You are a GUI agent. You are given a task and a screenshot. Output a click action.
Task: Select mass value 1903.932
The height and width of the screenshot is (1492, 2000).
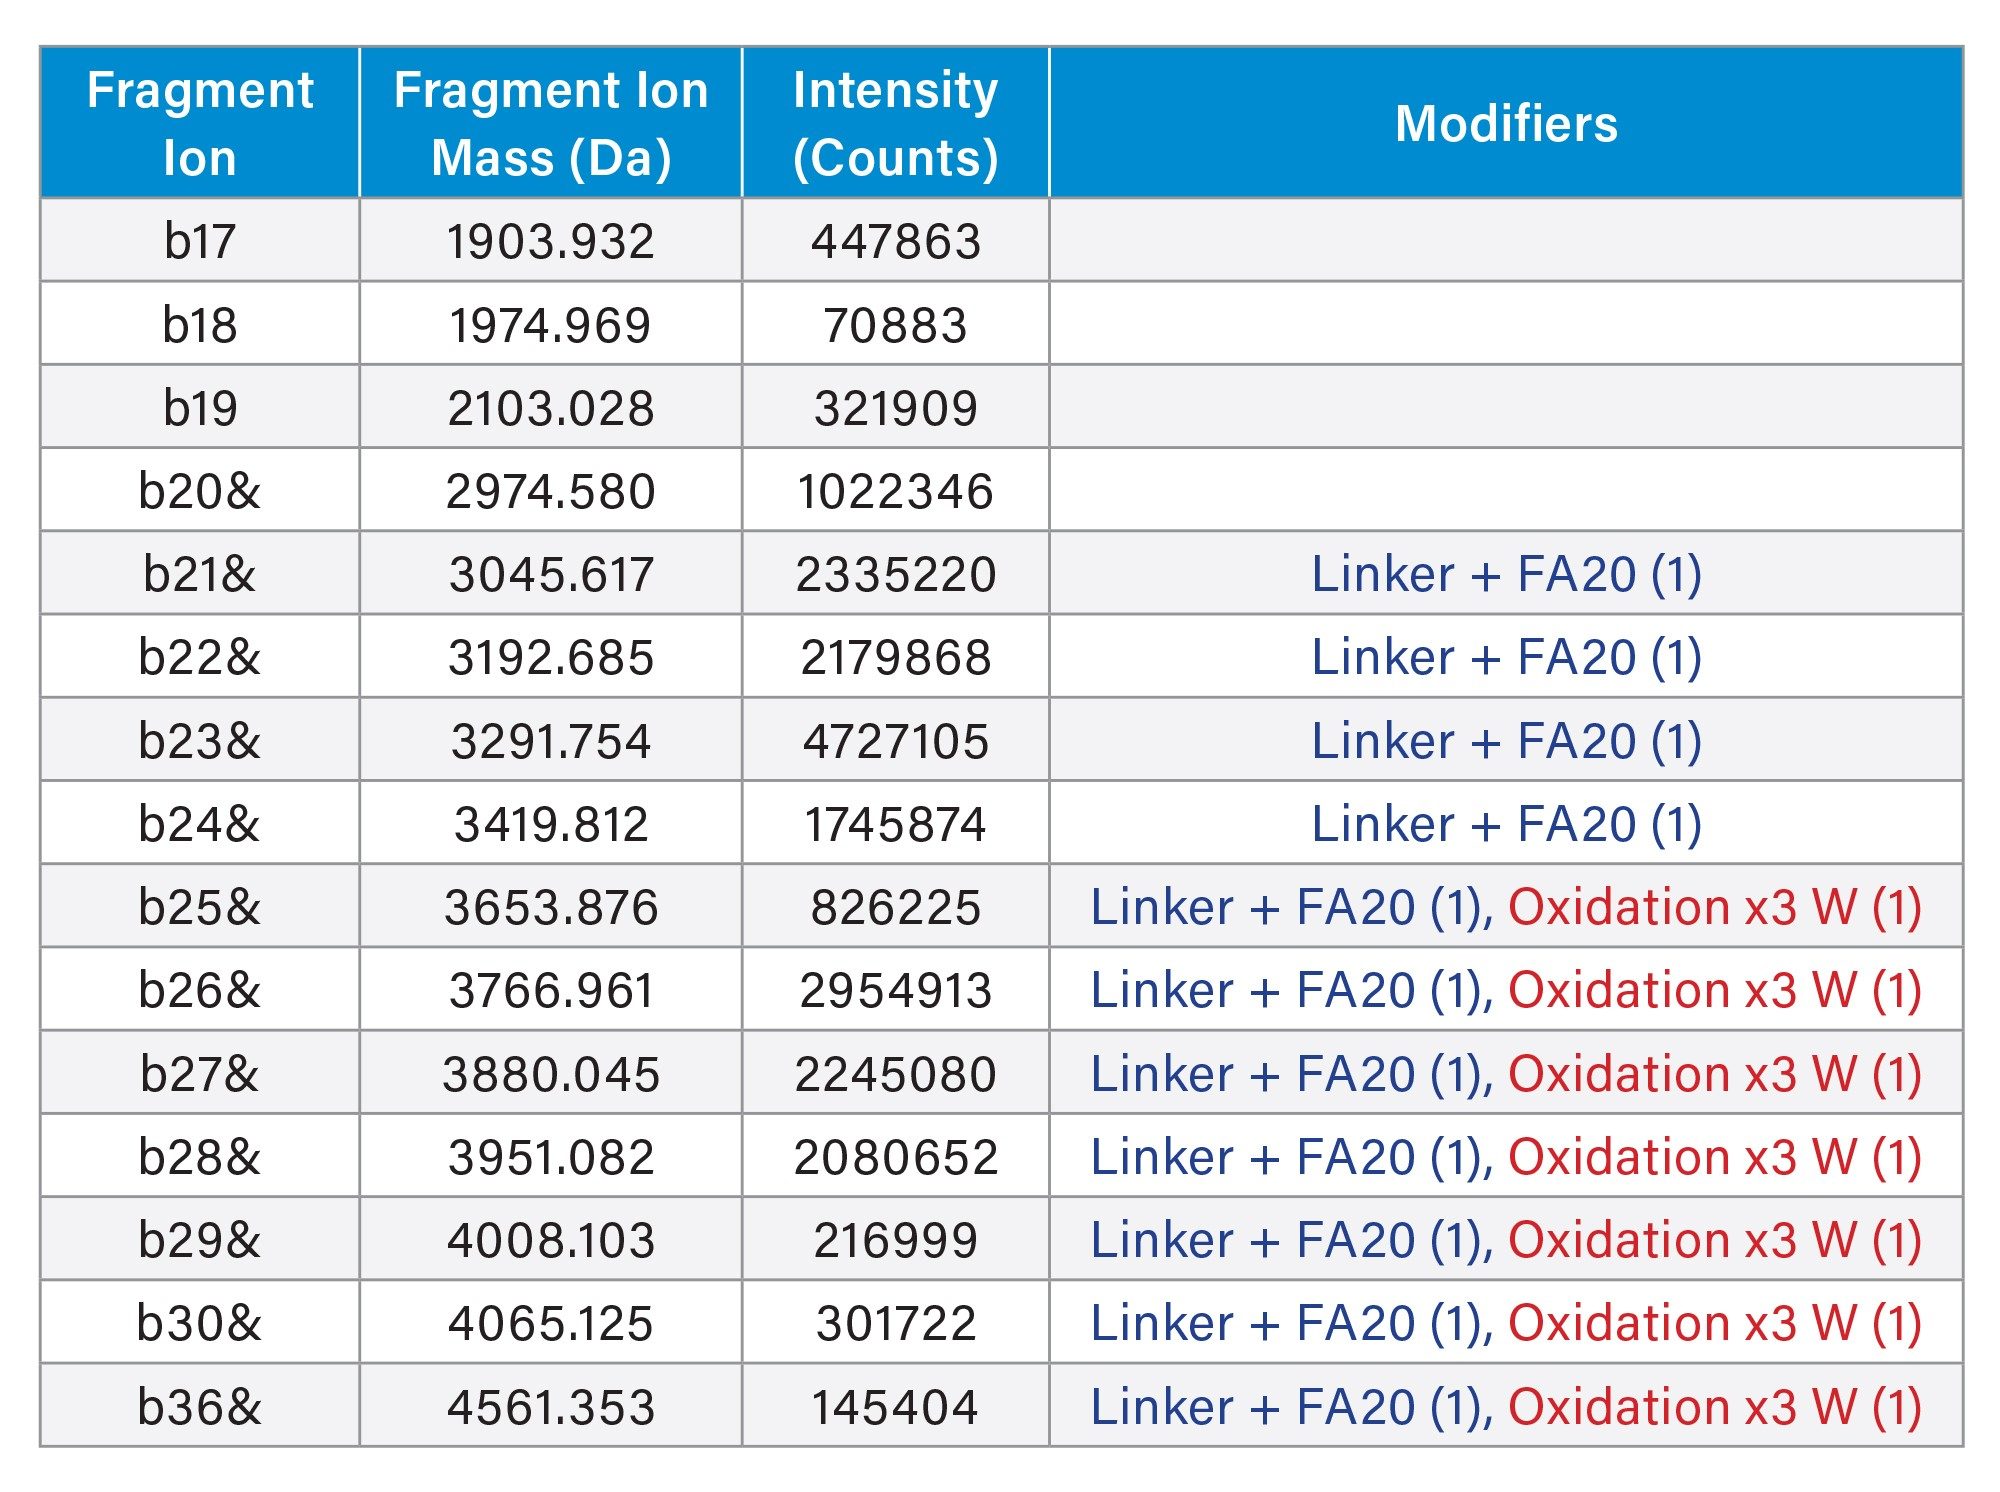[x=551, y=242]
